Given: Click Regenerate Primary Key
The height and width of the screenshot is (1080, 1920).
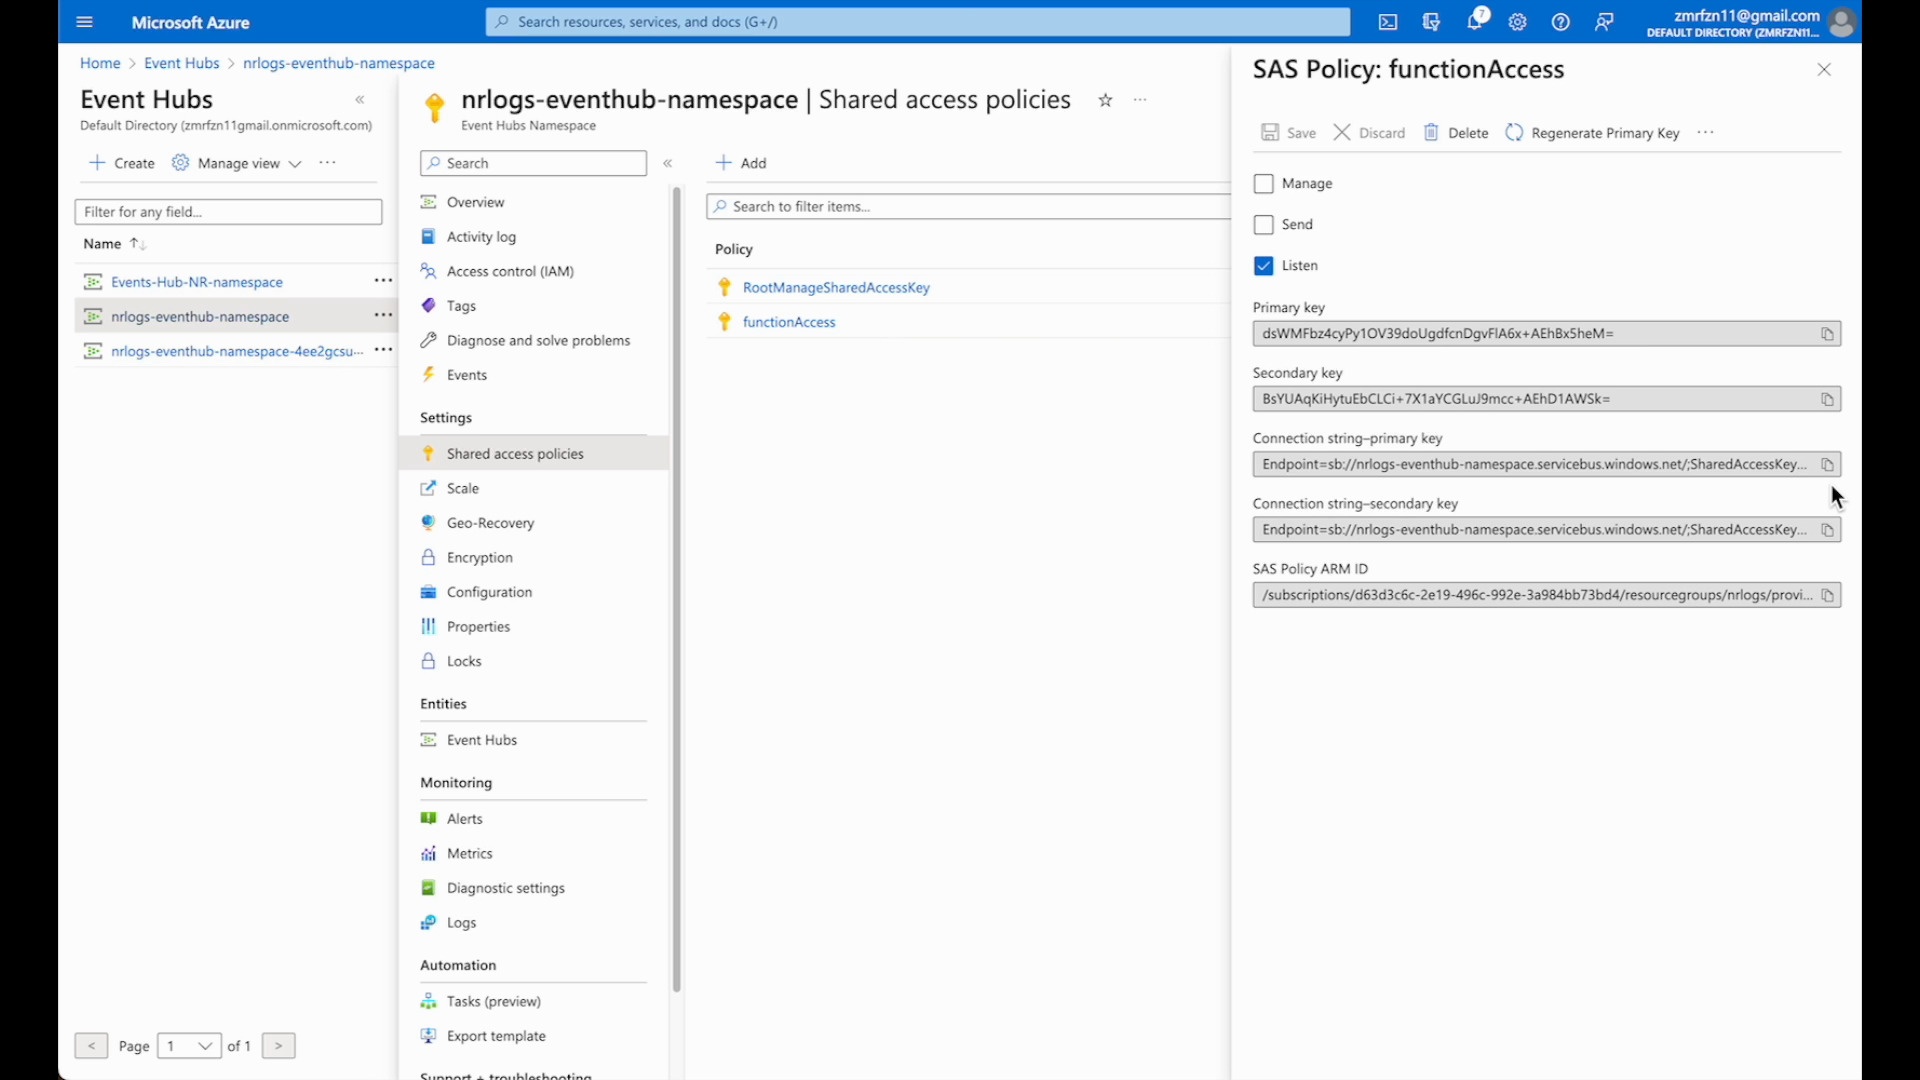Looking at the screenshot, I should [1593, 133].
